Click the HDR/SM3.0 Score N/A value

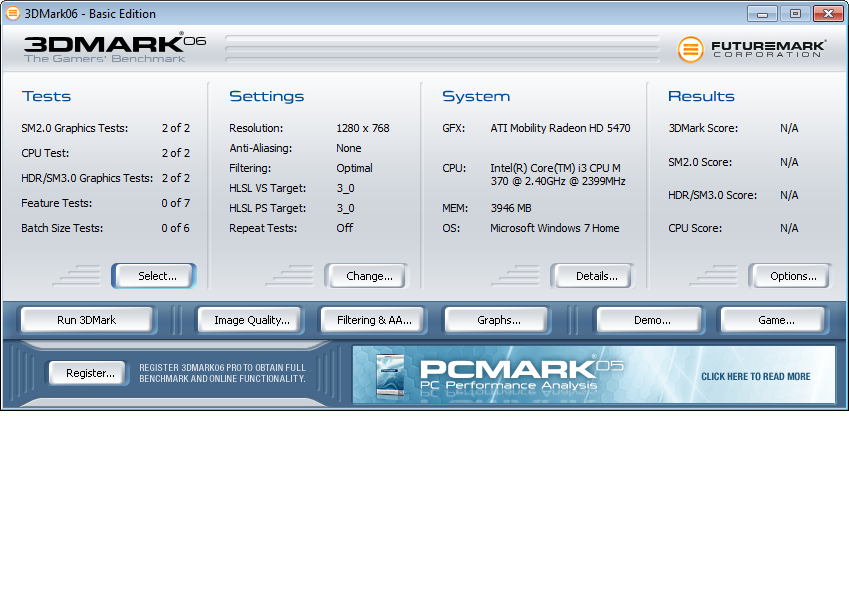[789, 195]
